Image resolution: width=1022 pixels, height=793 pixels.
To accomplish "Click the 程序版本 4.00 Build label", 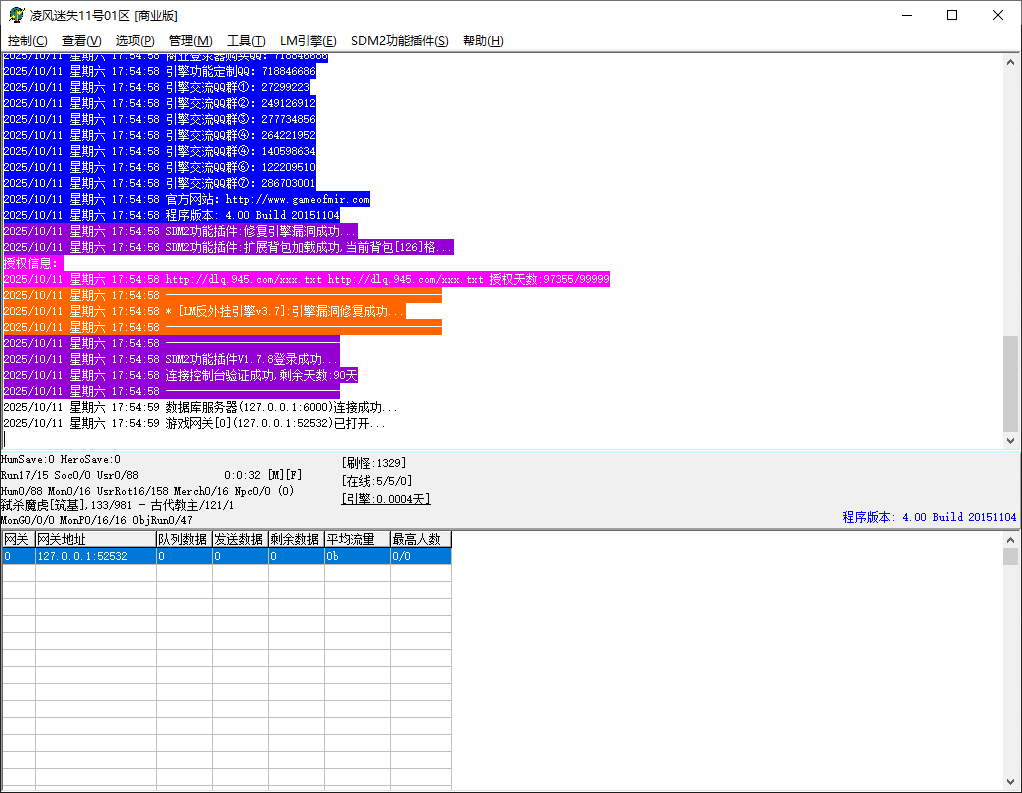I will (x=929, y=517).
